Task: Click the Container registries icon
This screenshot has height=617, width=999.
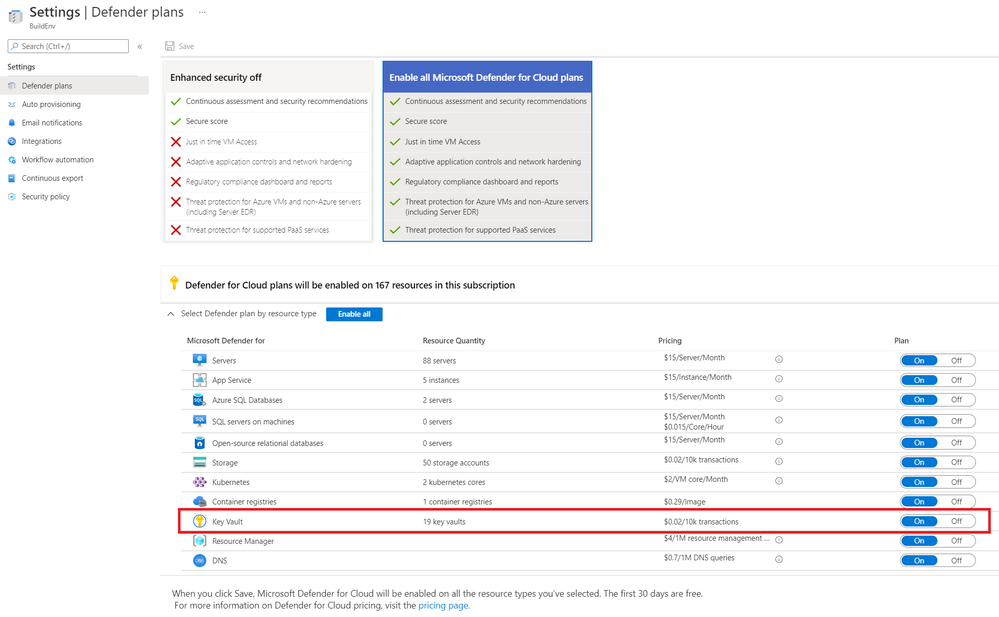Action: (199, 502)
